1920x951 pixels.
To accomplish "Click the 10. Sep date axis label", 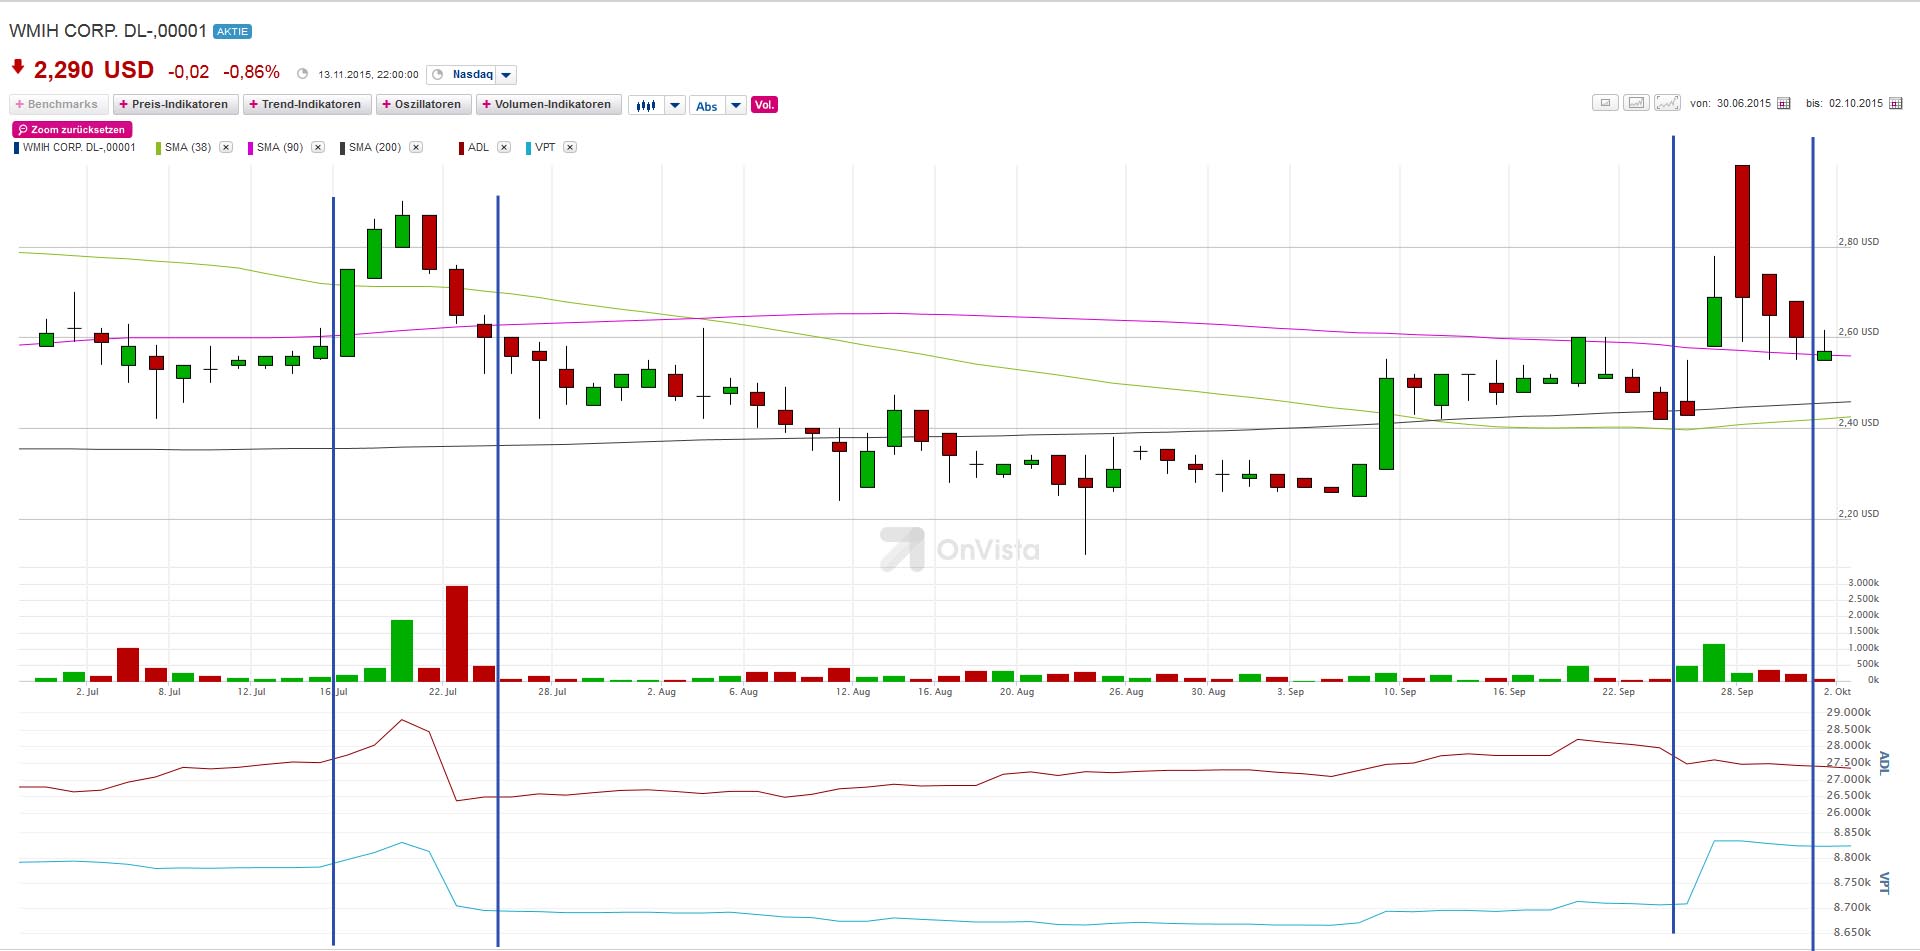I will point(1400,692).
